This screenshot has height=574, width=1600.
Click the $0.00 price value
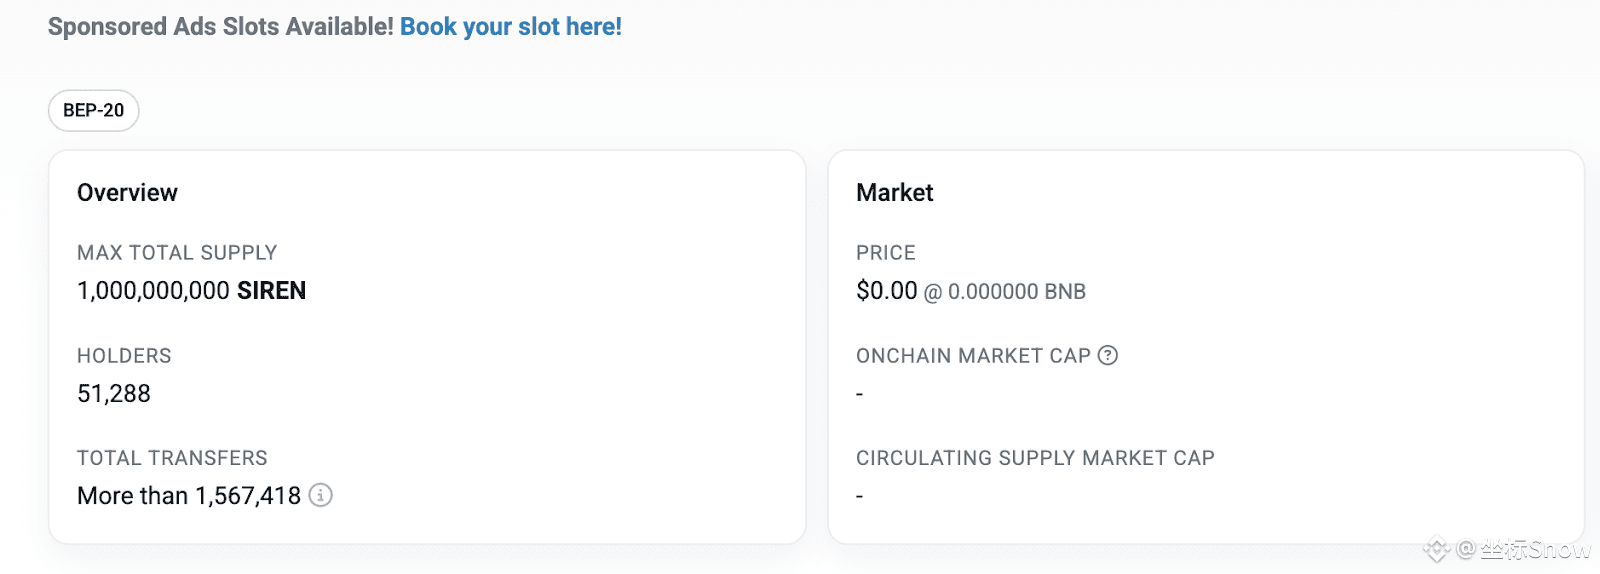[886, 291]
